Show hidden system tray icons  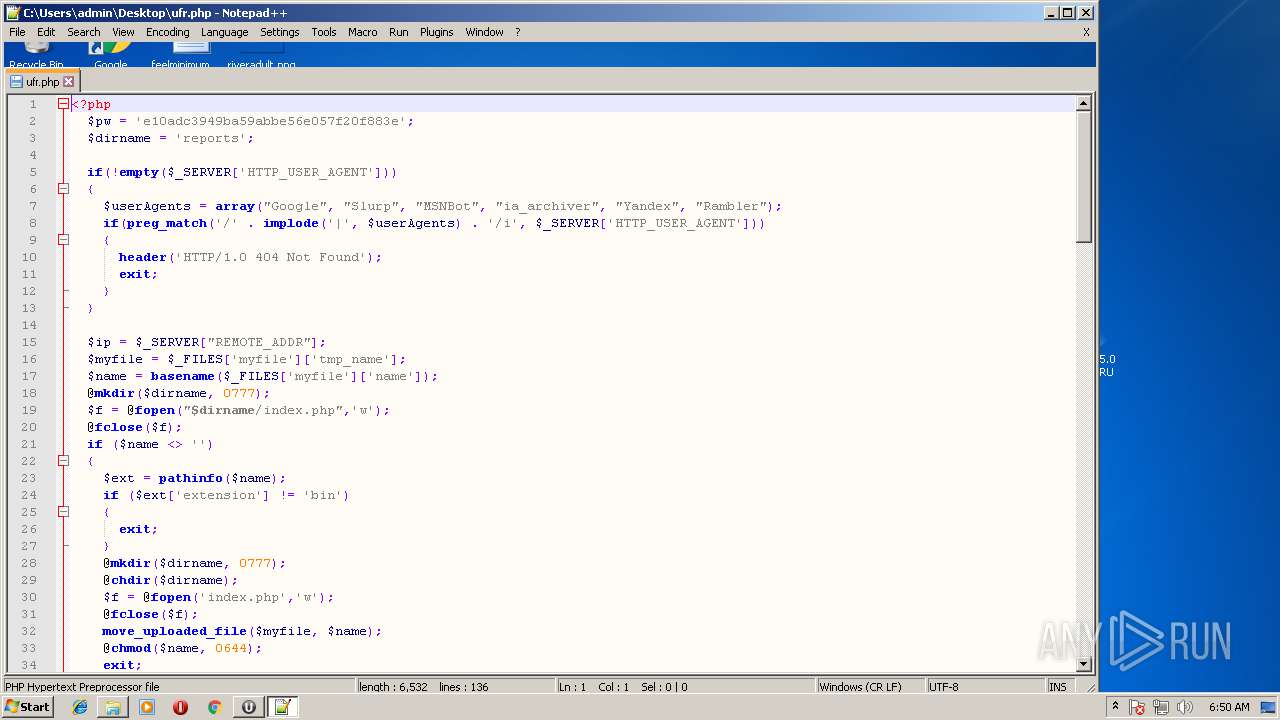pyautogui.click(x=1116, y=707)
